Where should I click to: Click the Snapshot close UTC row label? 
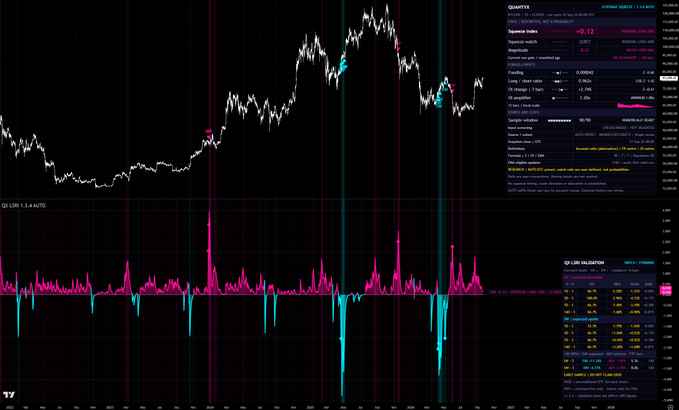(x=525, y=142)
